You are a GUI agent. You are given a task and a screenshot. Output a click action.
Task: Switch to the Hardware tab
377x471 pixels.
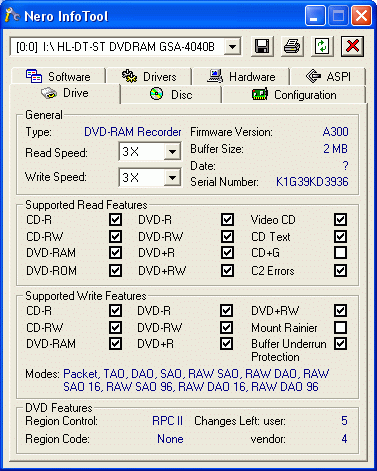click(x=241, y=76)
